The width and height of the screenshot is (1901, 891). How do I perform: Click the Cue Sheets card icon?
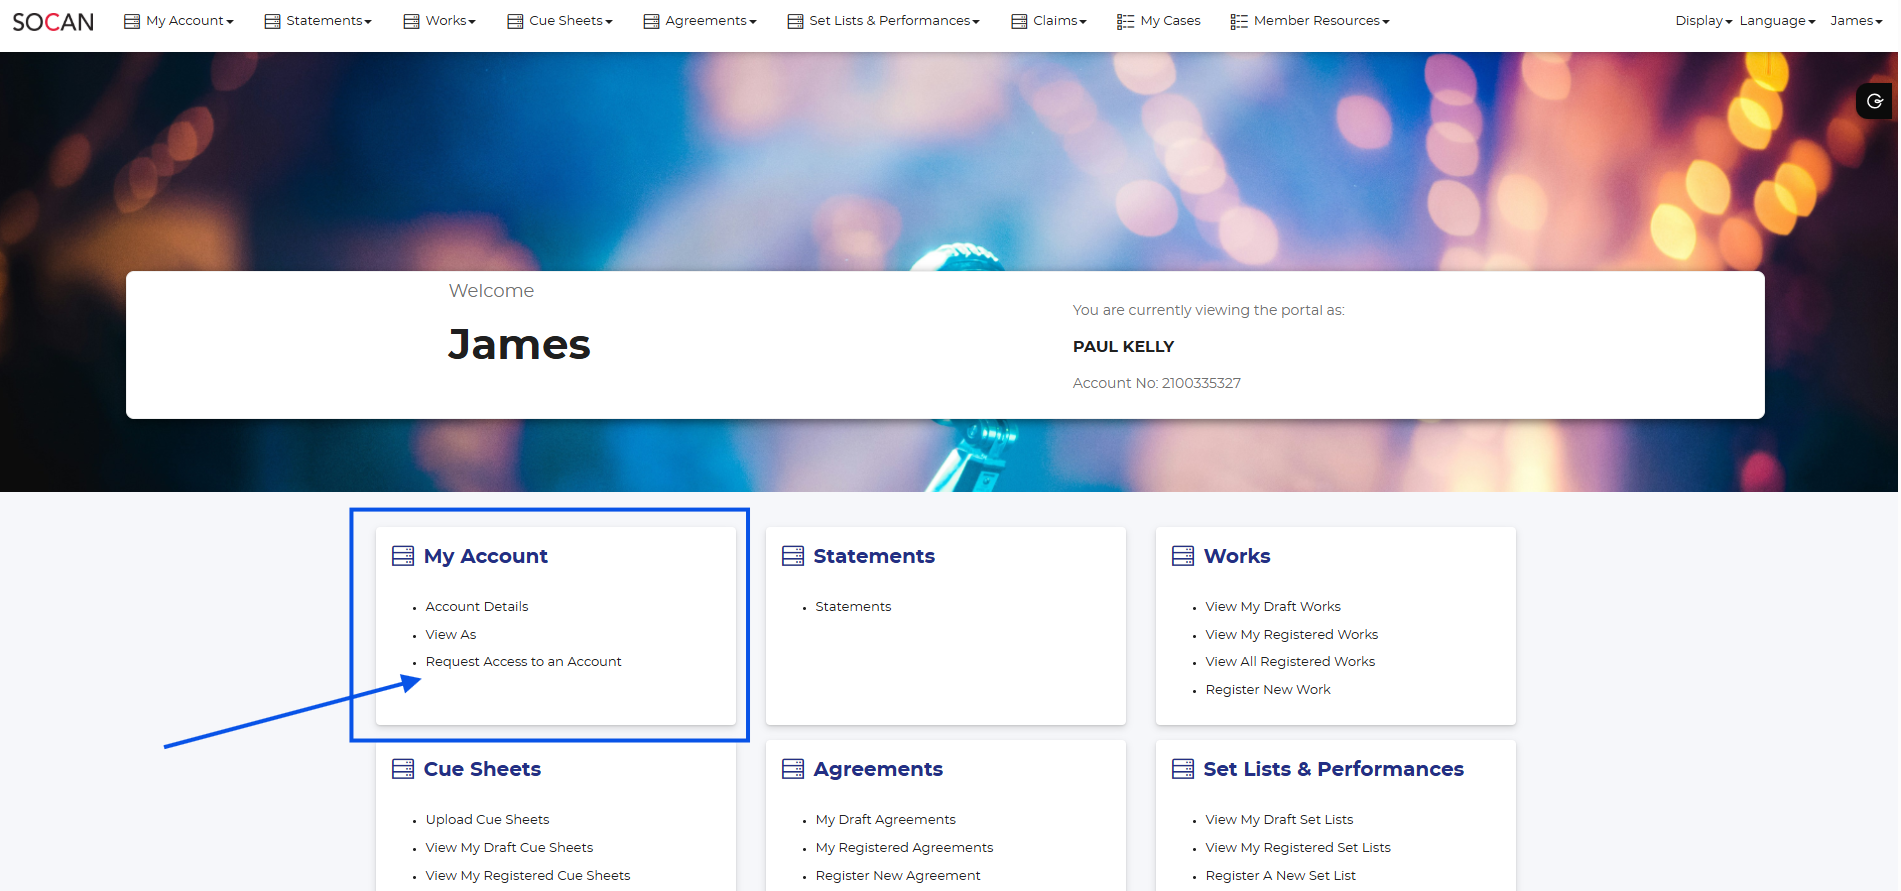pyautogui.click(x=403, y=769)
